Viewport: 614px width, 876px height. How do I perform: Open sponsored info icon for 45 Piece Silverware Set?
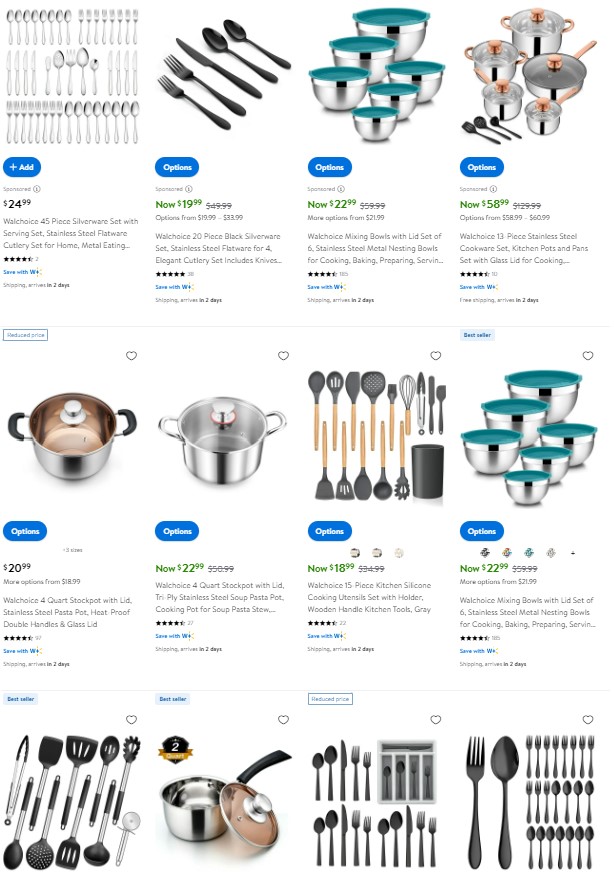click(37, 189)
